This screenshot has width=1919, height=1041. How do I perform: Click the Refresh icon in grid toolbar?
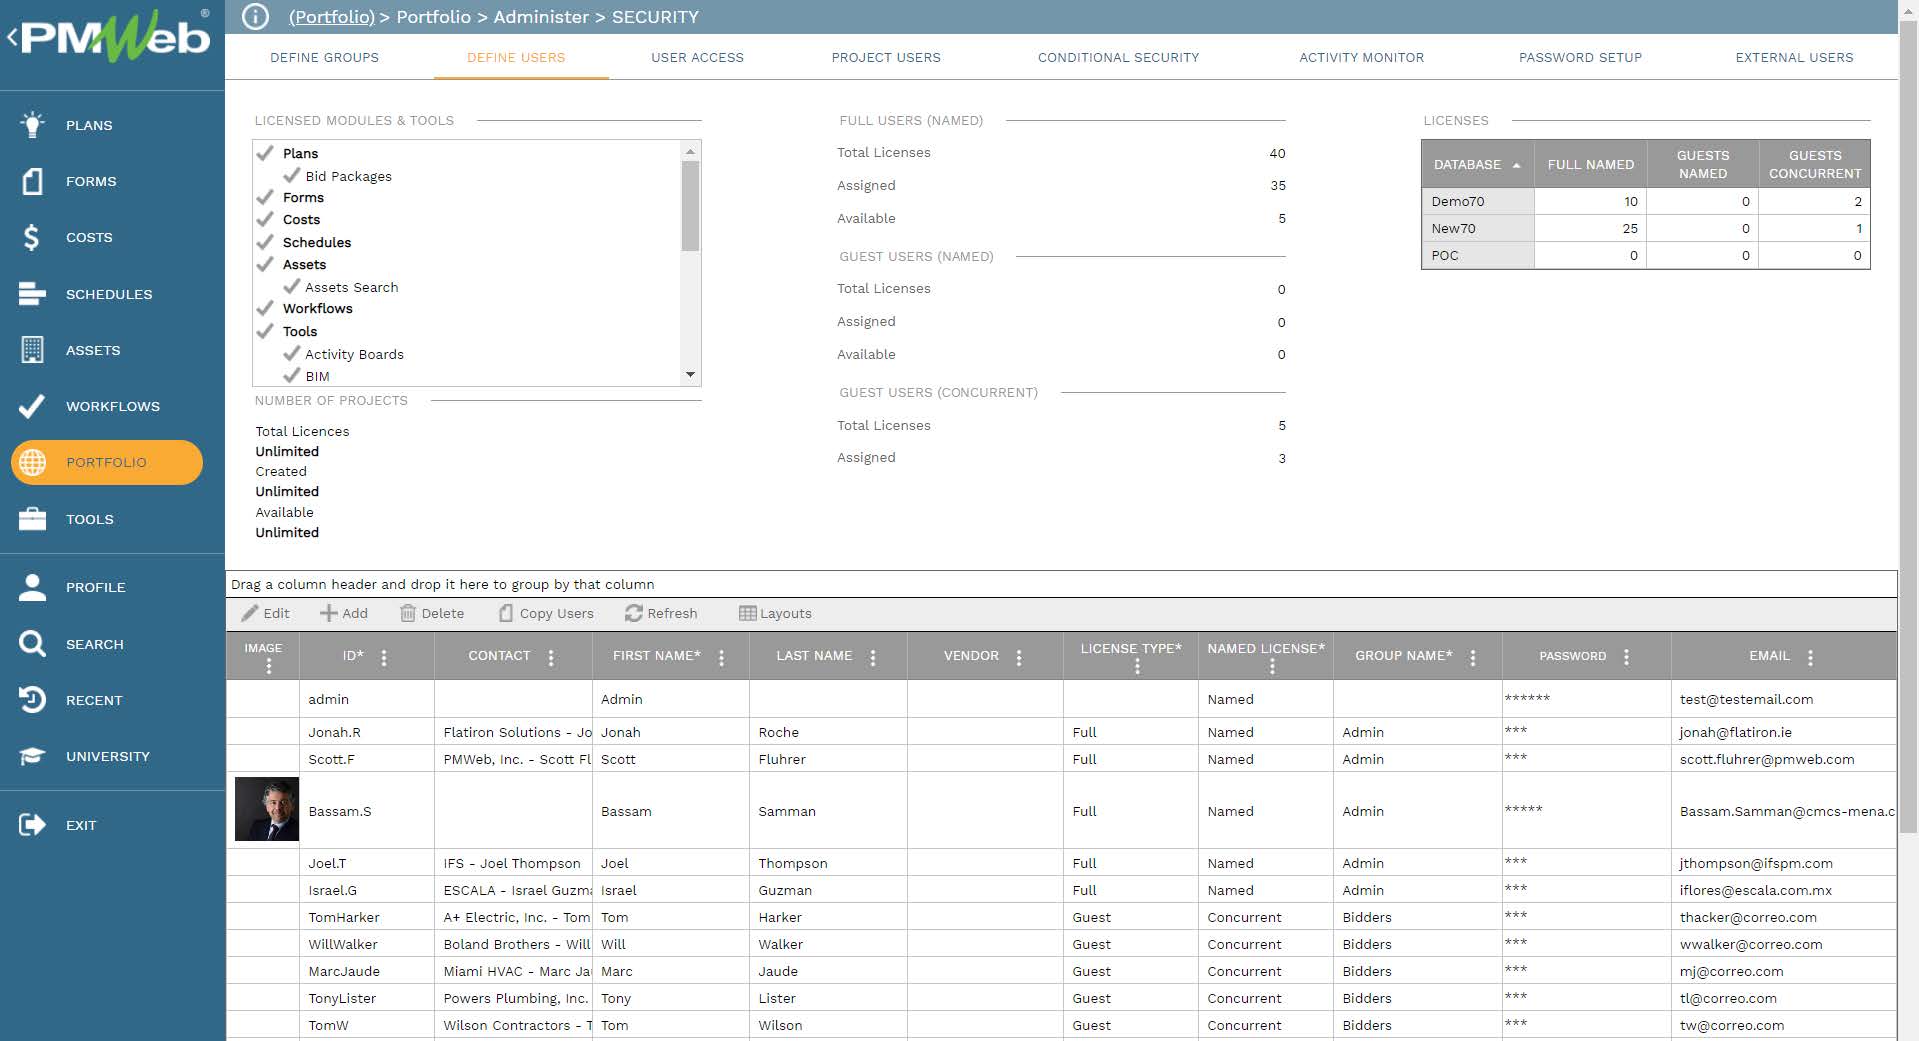click(633, 613)
